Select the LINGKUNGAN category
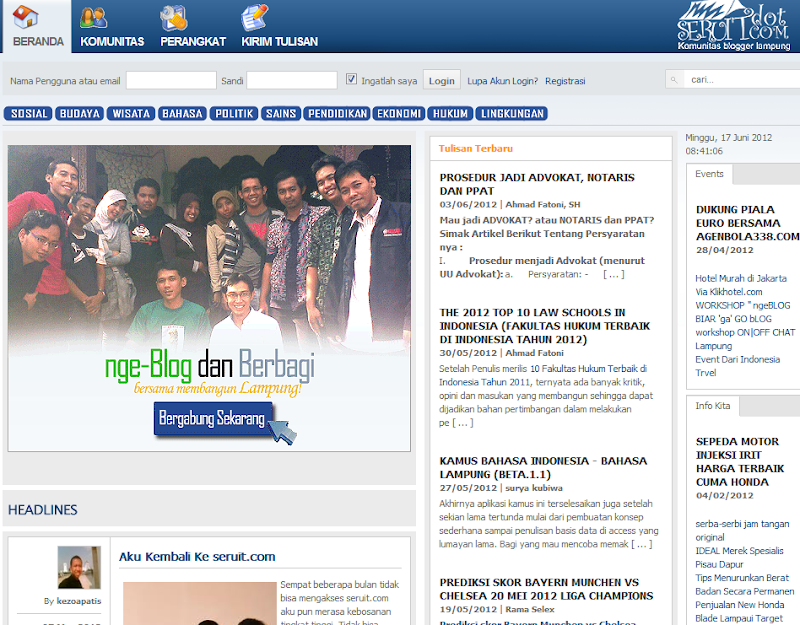Screen dimensions: 800x625 [x=512, y=113]
